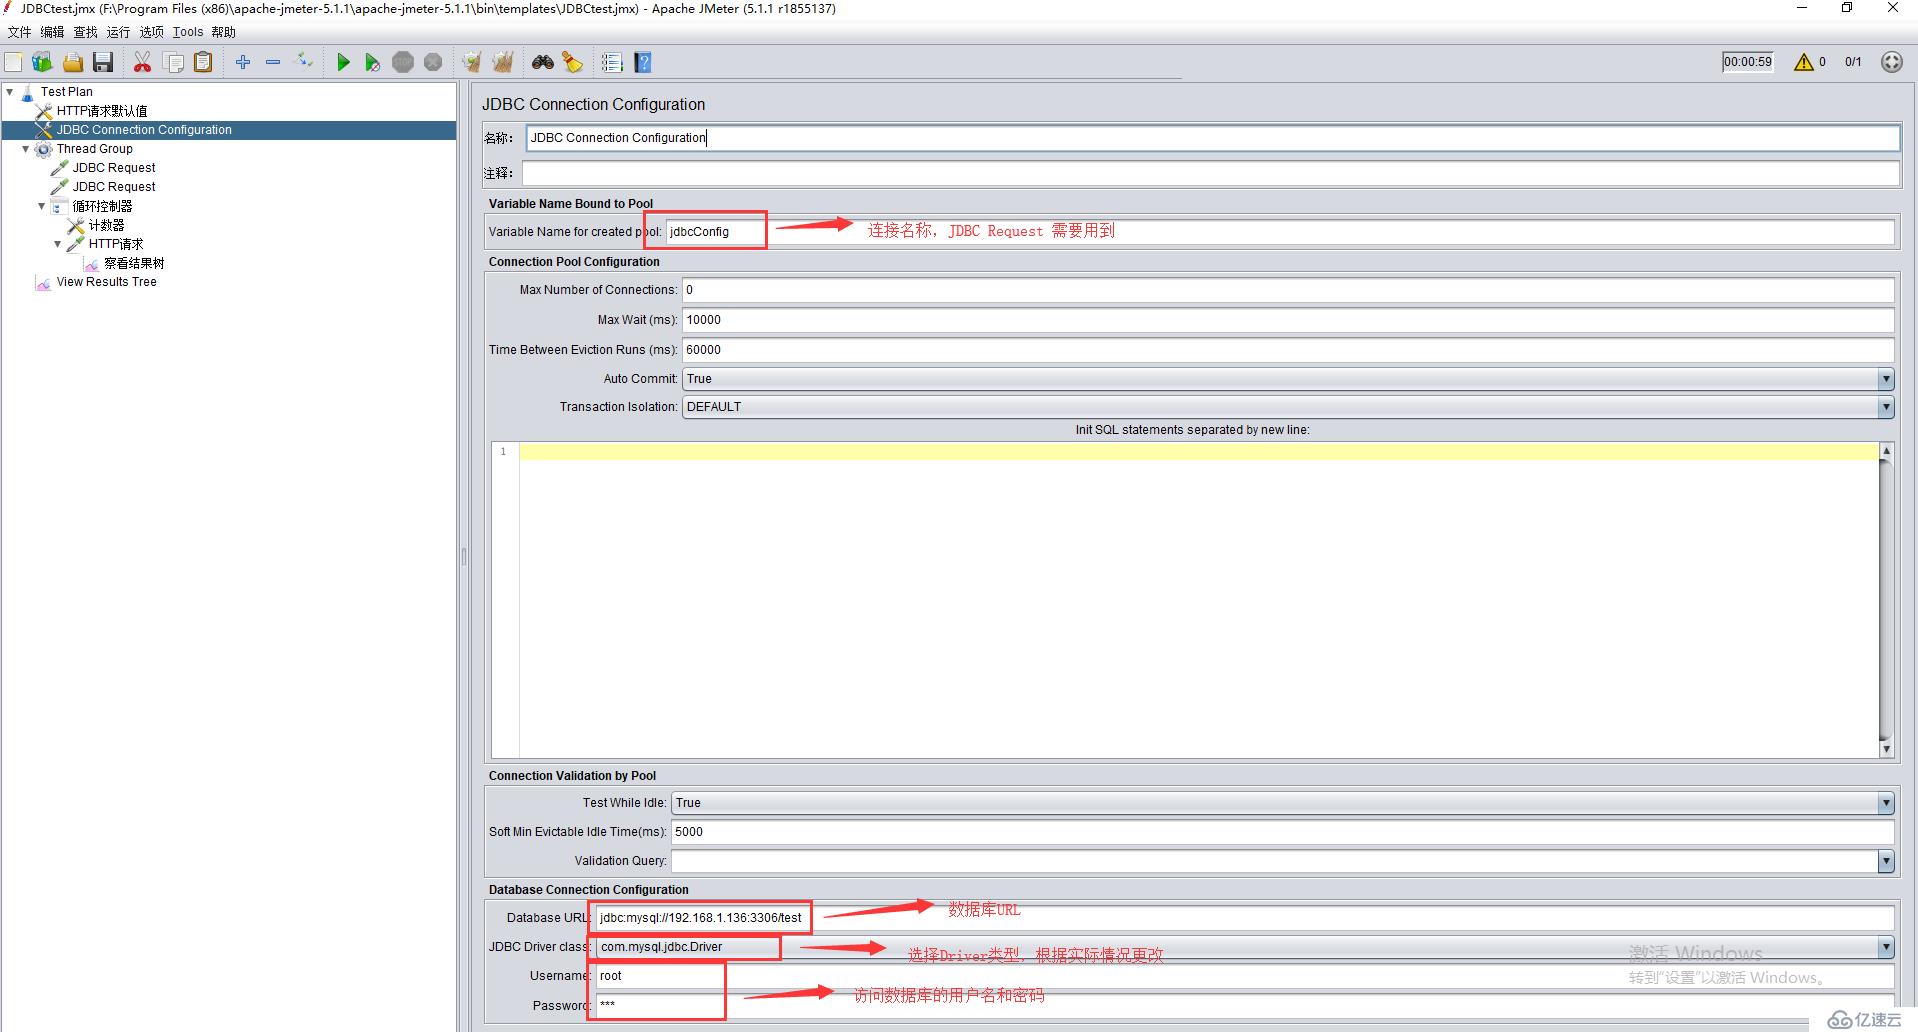This screenshot has width=1918, height=1032.
Task: Select JDBC Connection Configuration tree node
Action: (144, 130)
